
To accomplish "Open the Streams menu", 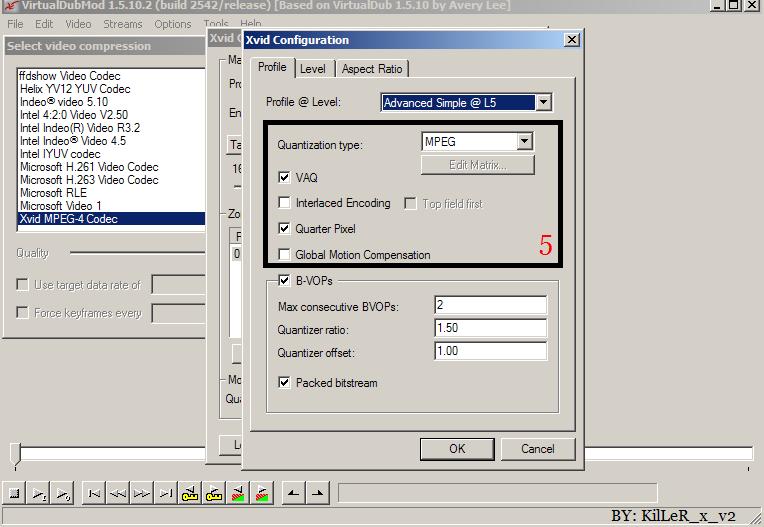I will pos(123,24).
